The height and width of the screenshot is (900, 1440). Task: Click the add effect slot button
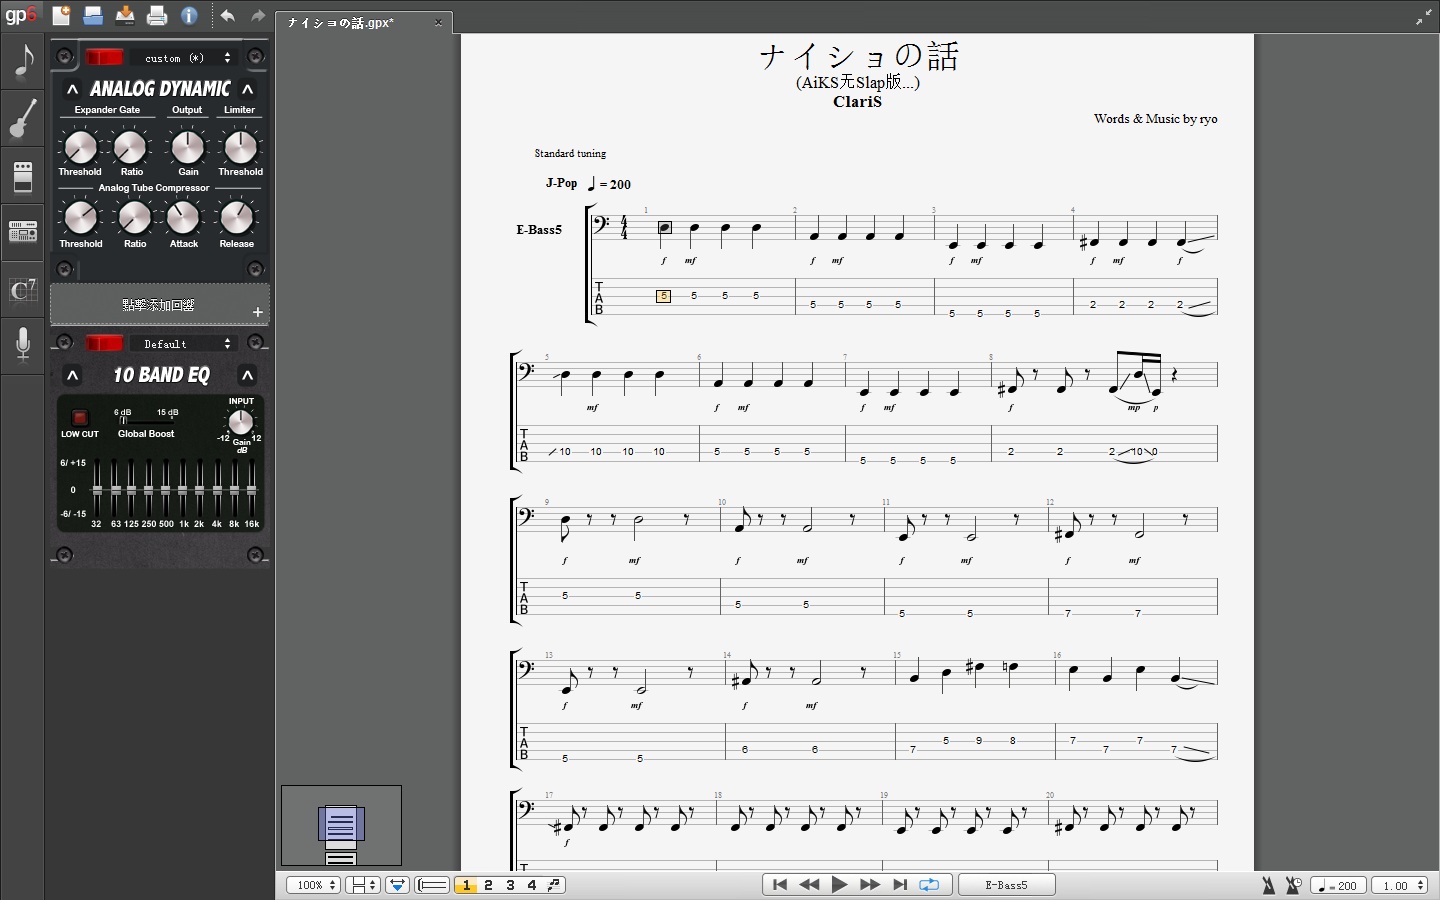click(x=160, y=305)
